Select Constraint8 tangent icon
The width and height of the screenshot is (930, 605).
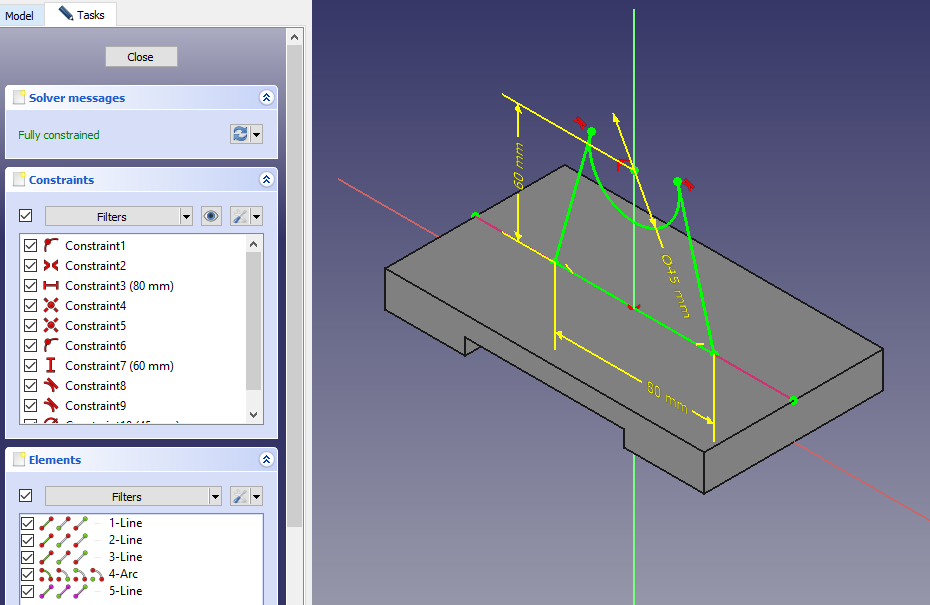pos(52,386)
